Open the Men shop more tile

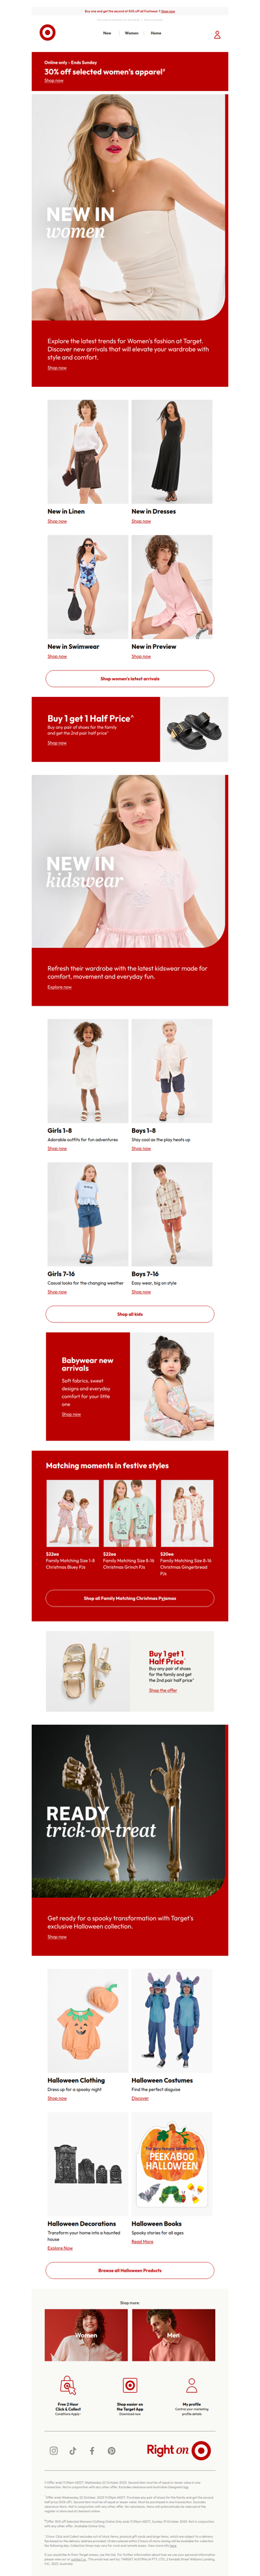coord(173,2334)
